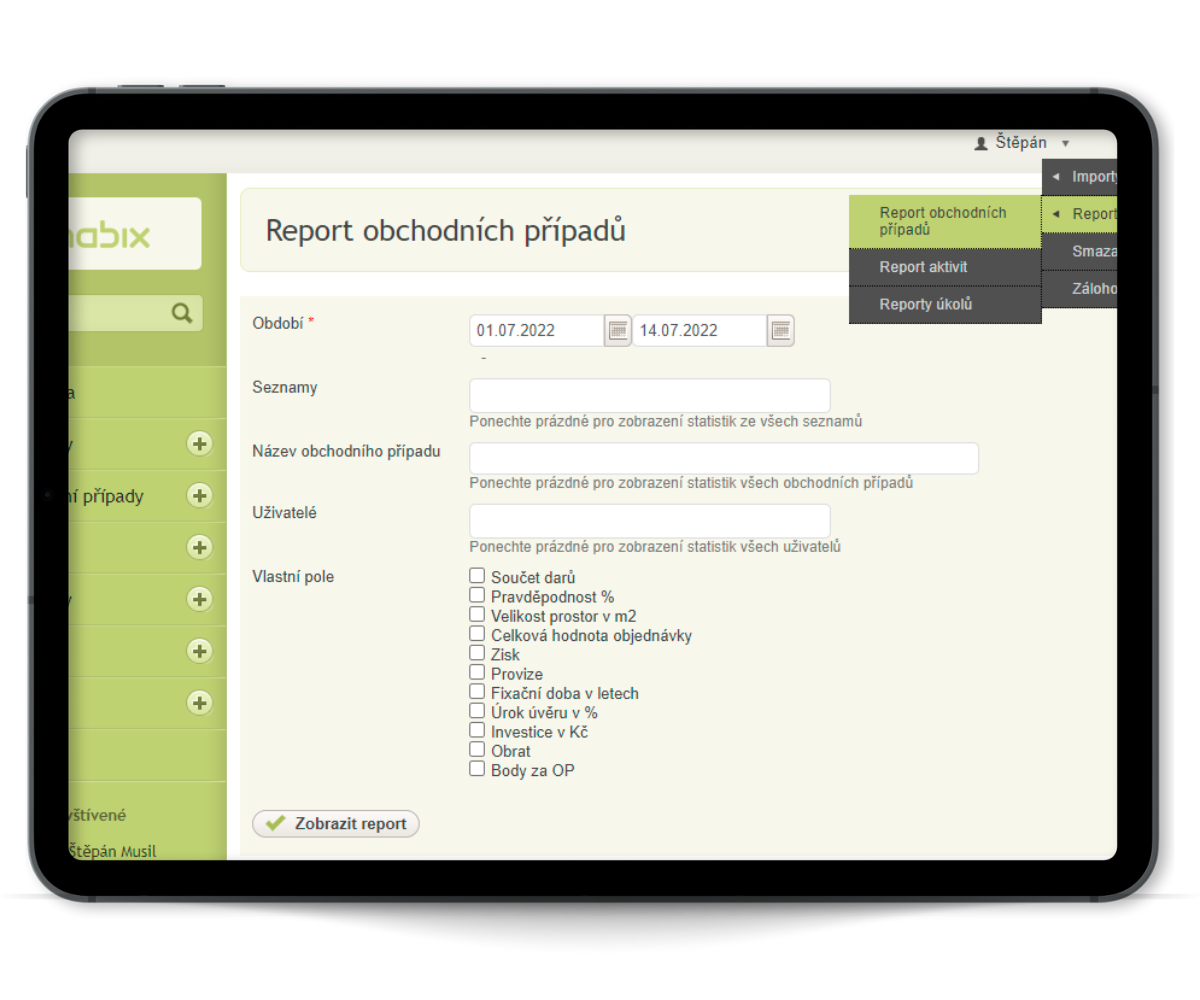Tick the Body za OP checkbox
The height and width of the screenshot is (1000, 1200).
coord(477,769)
